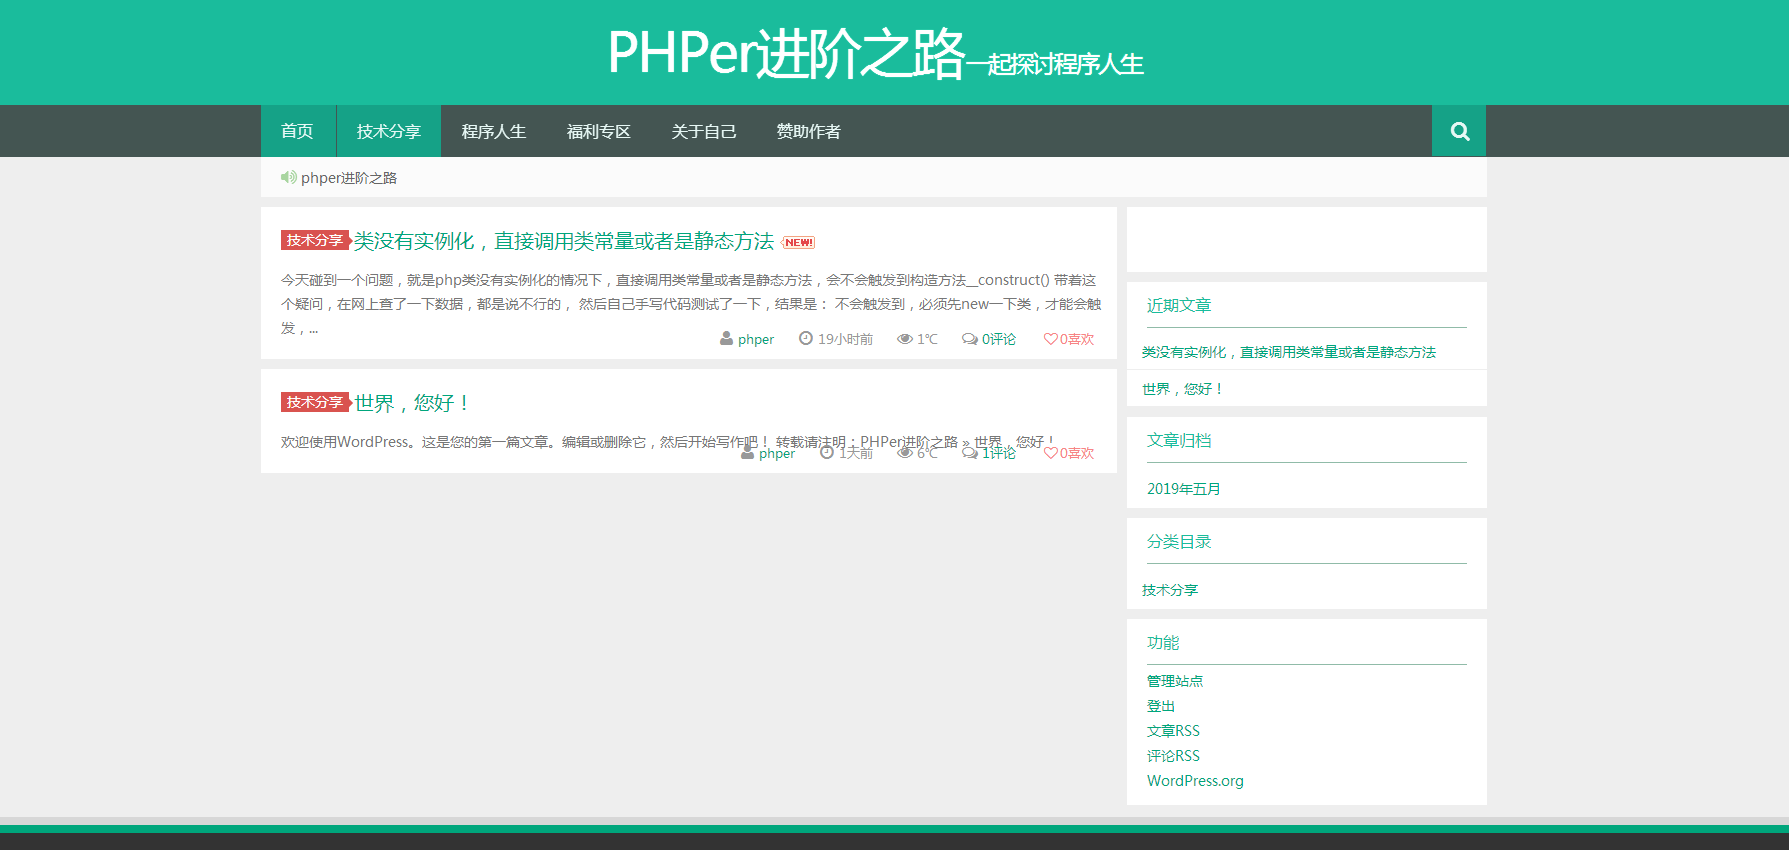1789x850 pixels.
Task: Open the 赞助作者 navigation menu item
Action: pos(809,131)
